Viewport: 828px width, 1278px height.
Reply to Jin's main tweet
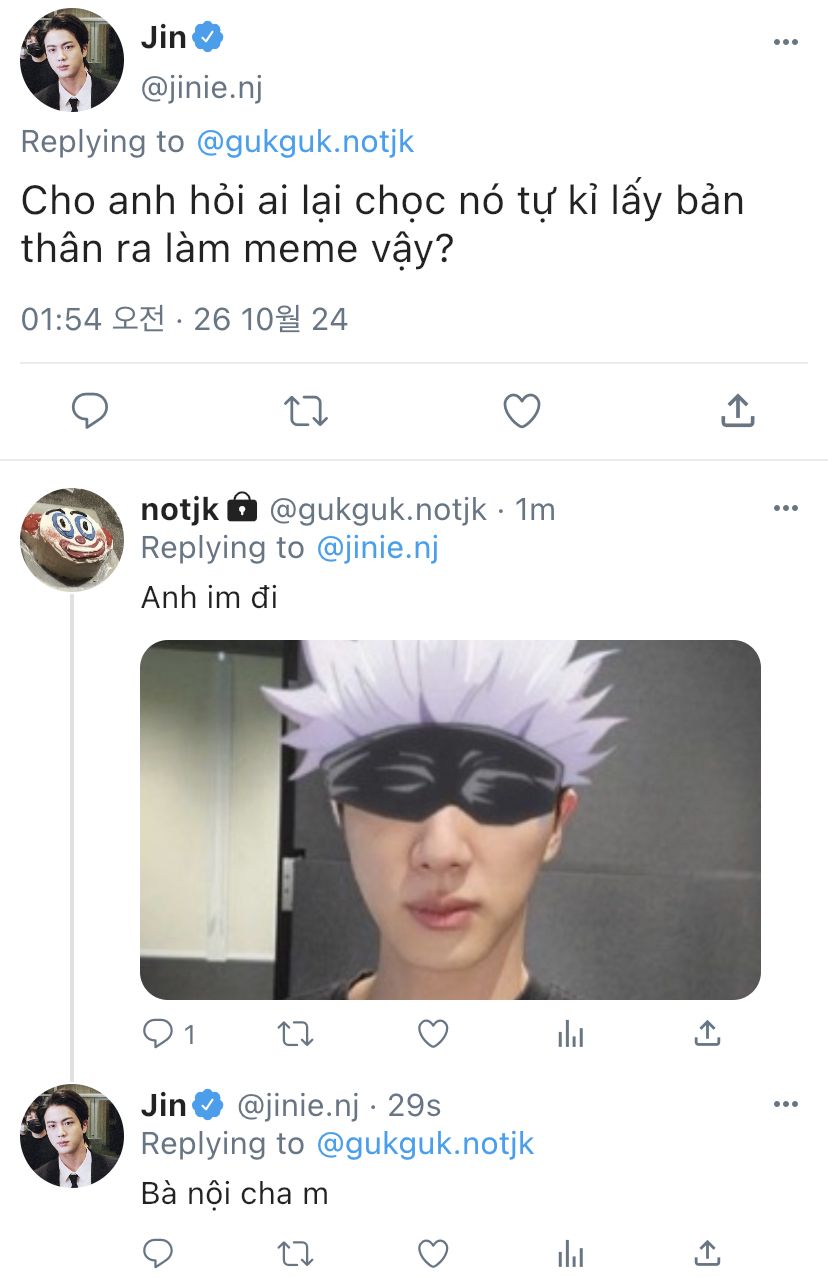pos(90,411)
